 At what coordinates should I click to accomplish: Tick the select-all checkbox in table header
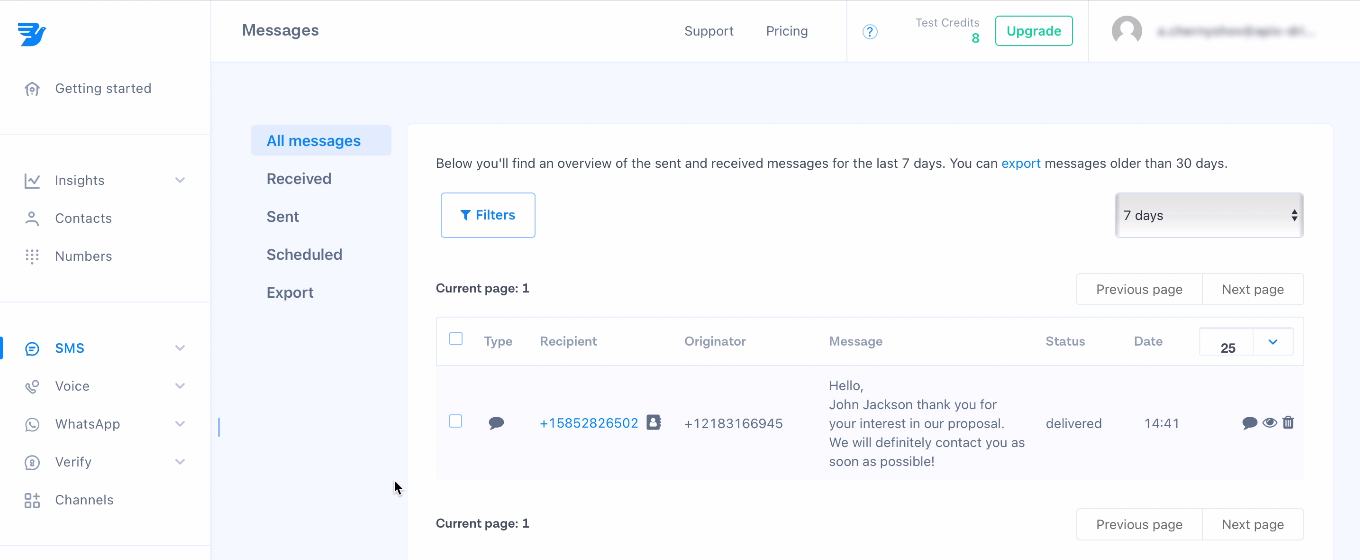(456, 339)
